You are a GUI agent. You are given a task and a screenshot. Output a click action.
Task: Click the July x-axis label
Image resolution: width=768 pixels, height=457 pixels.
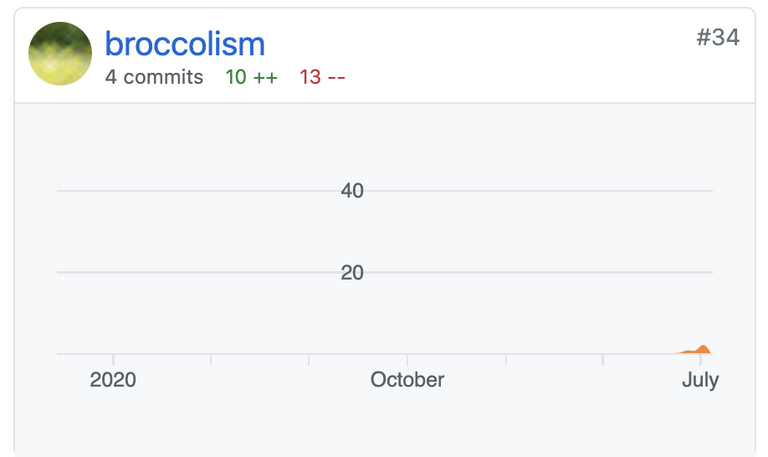tap(700, 380)
